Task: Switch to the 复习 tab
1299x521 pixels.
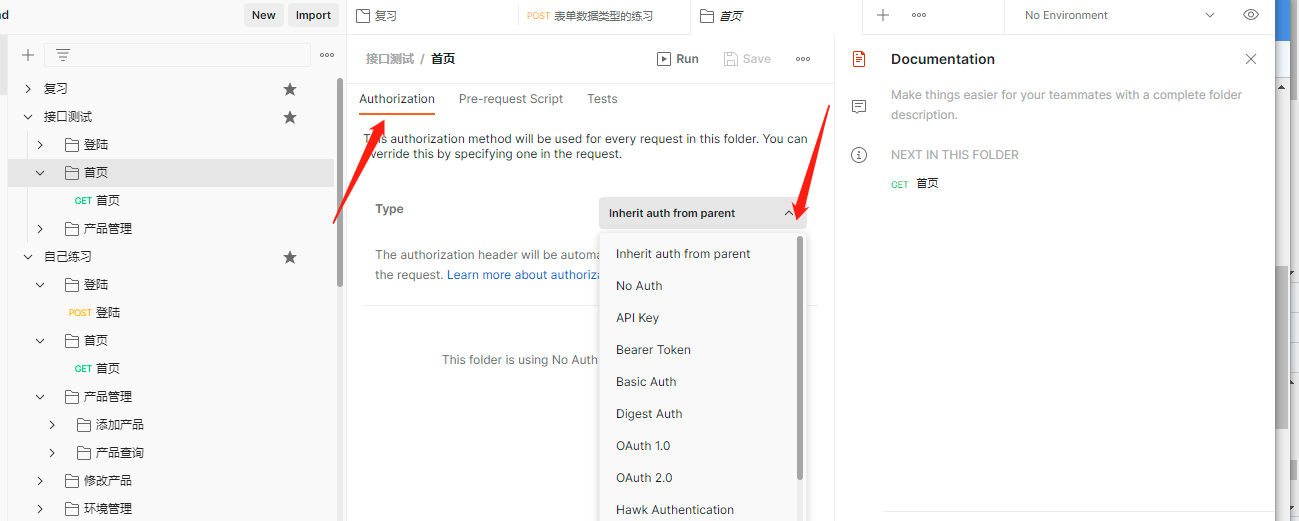Action: (432, 15)
